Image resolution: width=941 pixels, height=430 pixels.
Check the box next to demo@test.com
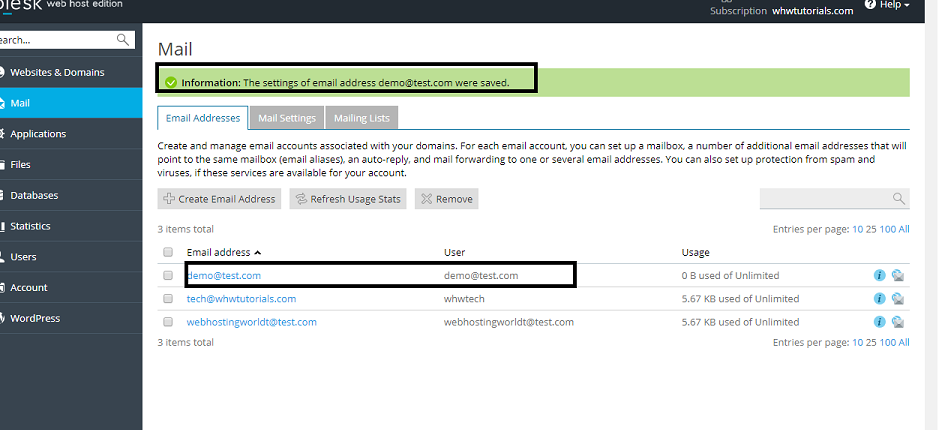(x=168, y=276)
